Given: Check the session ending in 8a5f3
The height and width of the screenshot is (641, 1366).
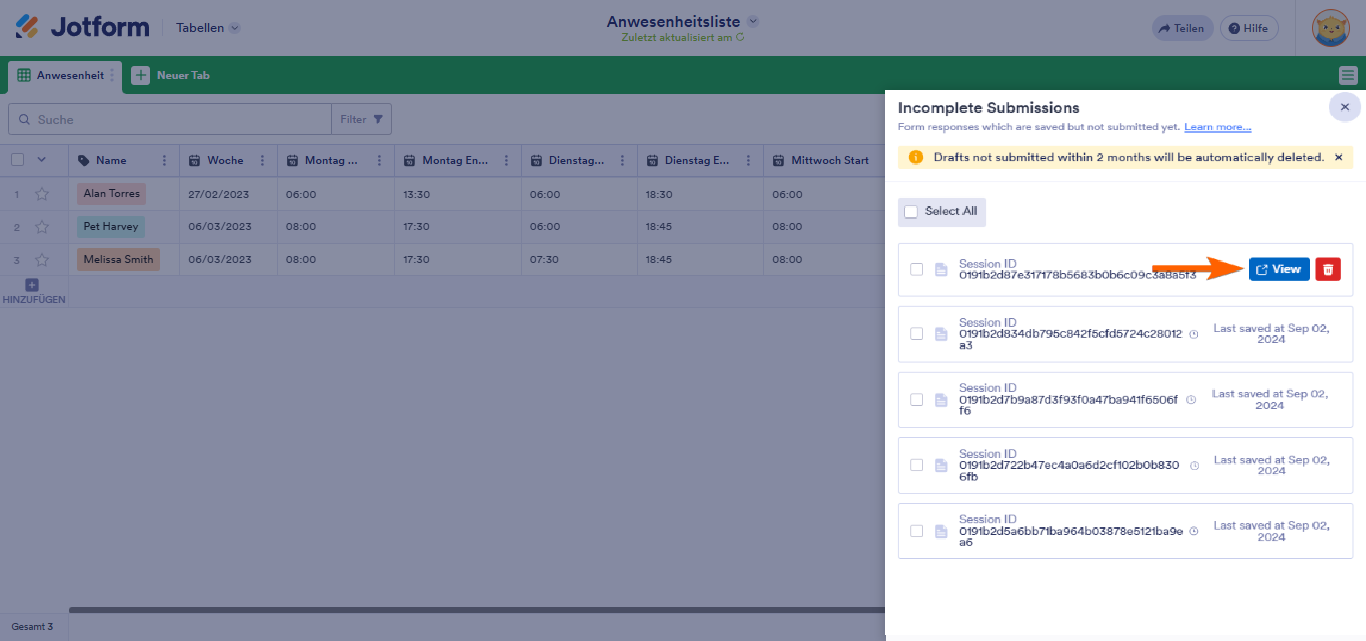Looking at the screenshot, I should pyautogui.click(x=917, y=269).
